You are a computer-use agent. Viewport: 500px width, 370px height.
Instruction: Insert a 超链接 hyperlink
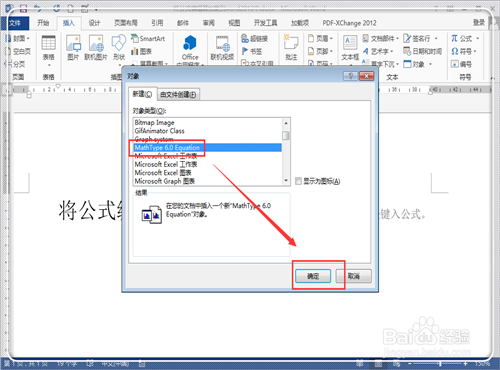[x=254, y=39]
